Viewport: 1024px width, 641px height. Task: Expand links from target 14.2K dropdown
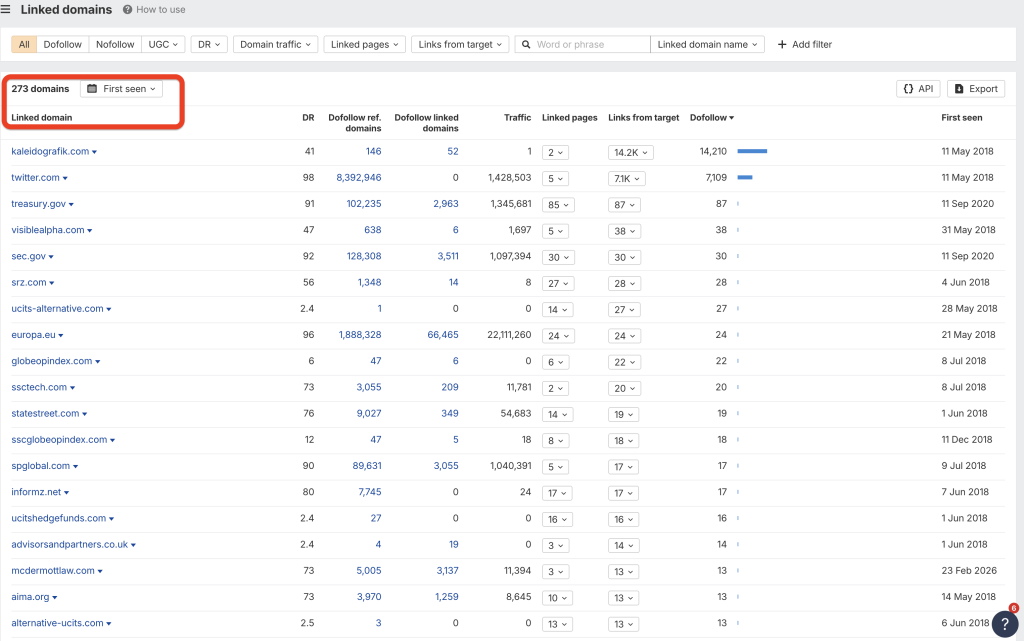pos(630,153)
